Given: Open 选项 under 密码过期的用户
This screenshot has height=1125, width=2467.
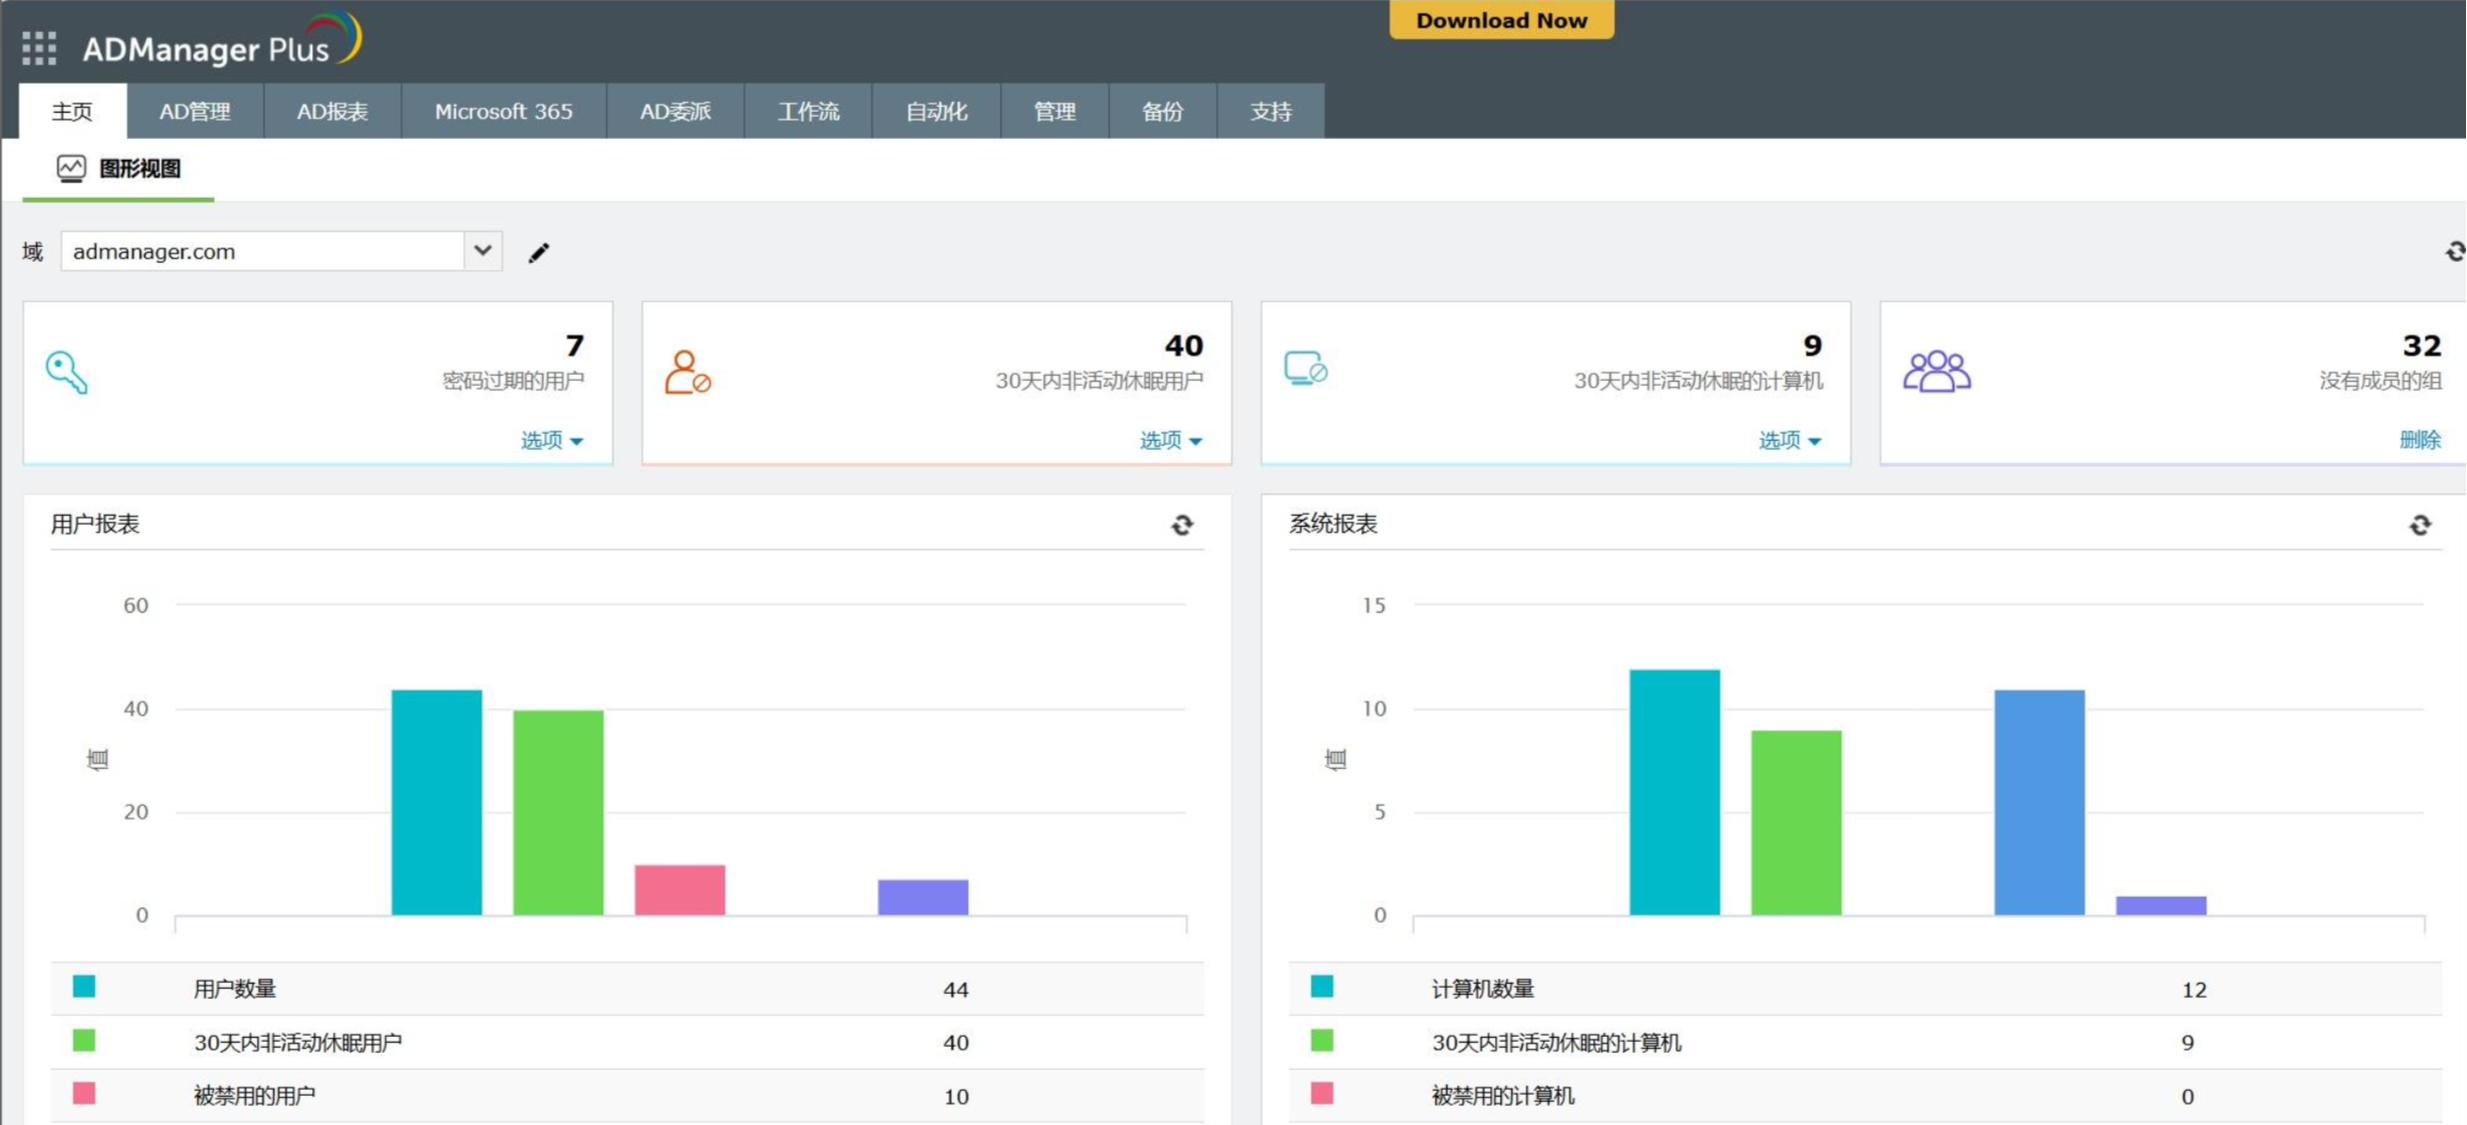Looking at the screenshot, I should [x=552, y=440].
